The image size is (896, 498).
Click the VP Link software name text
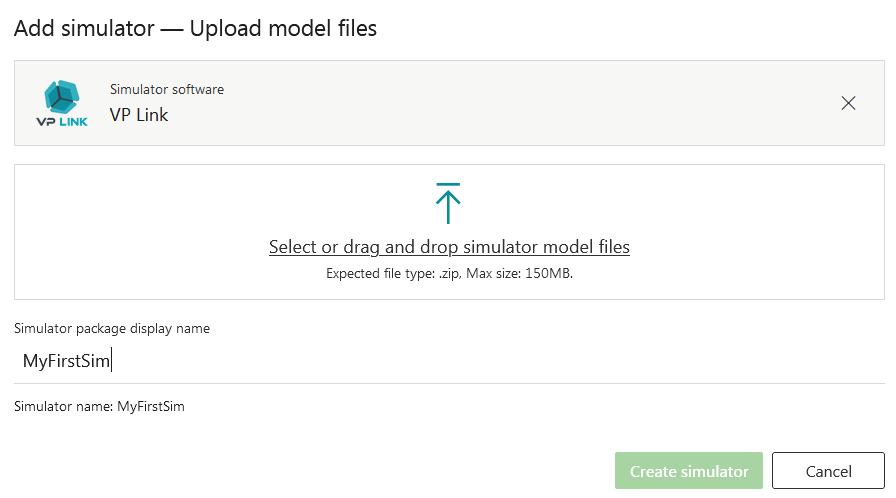[139, 115]
